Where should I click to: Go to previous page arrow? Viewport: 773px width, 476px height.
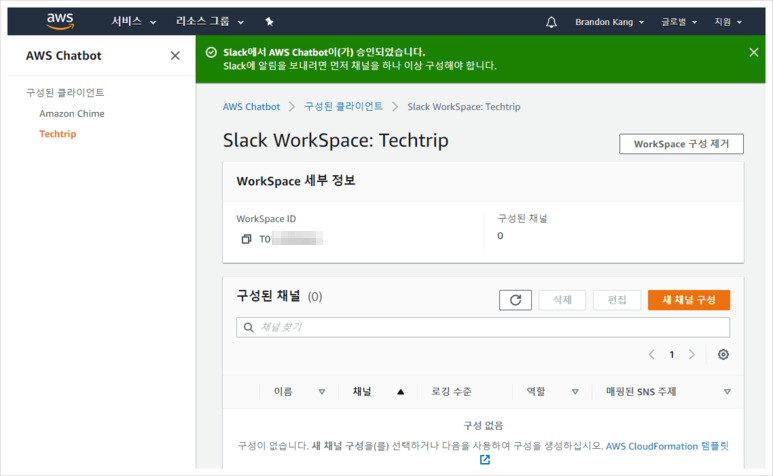[651, 354]
